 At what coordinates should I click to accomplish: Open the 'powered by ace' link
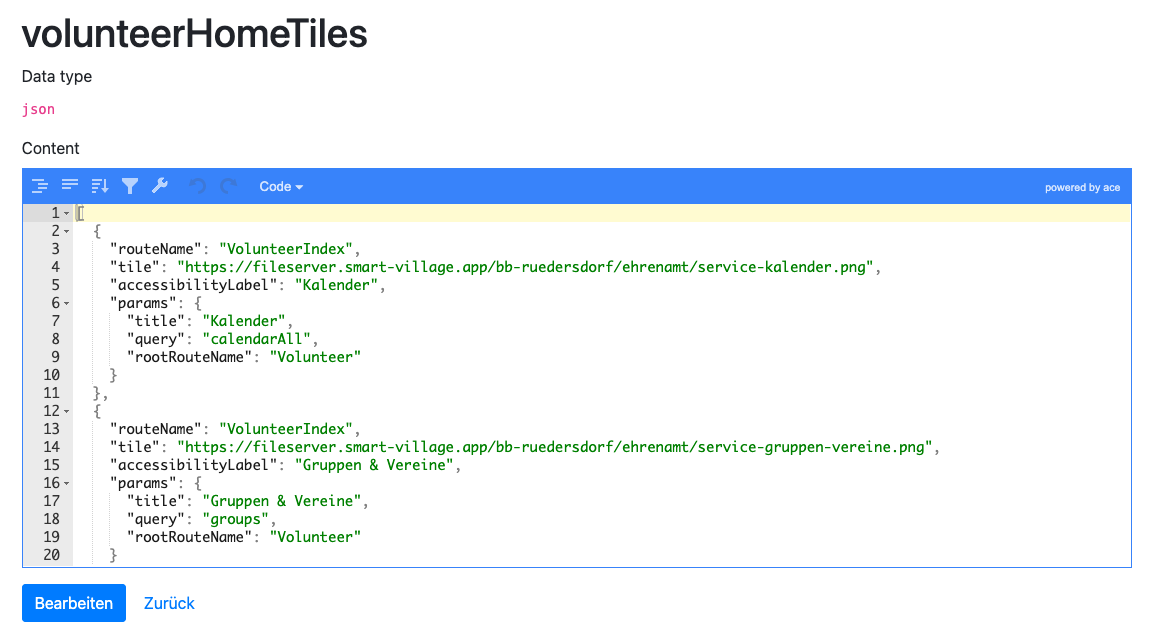pos(1082,187)
